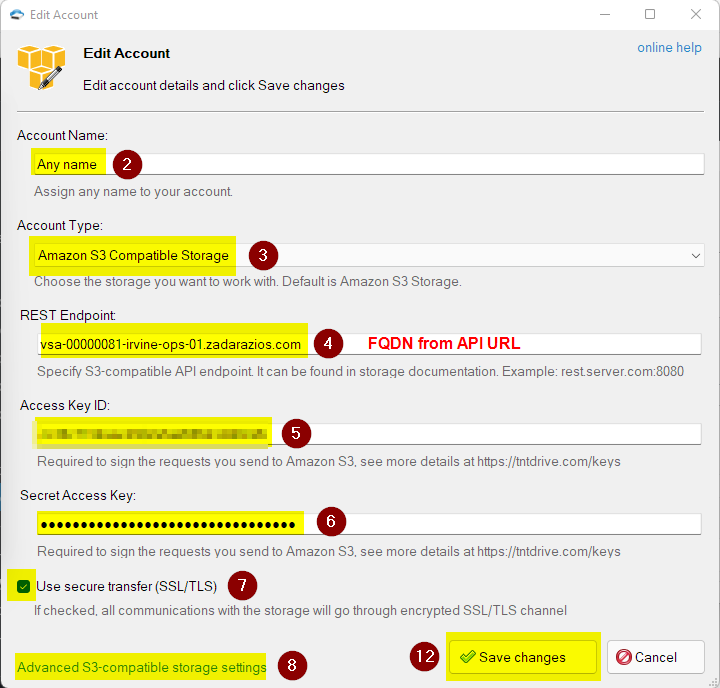This screenshot has height=688, width=720.
Task: Maximize the Edit Account window
Action: click(650, 14)
